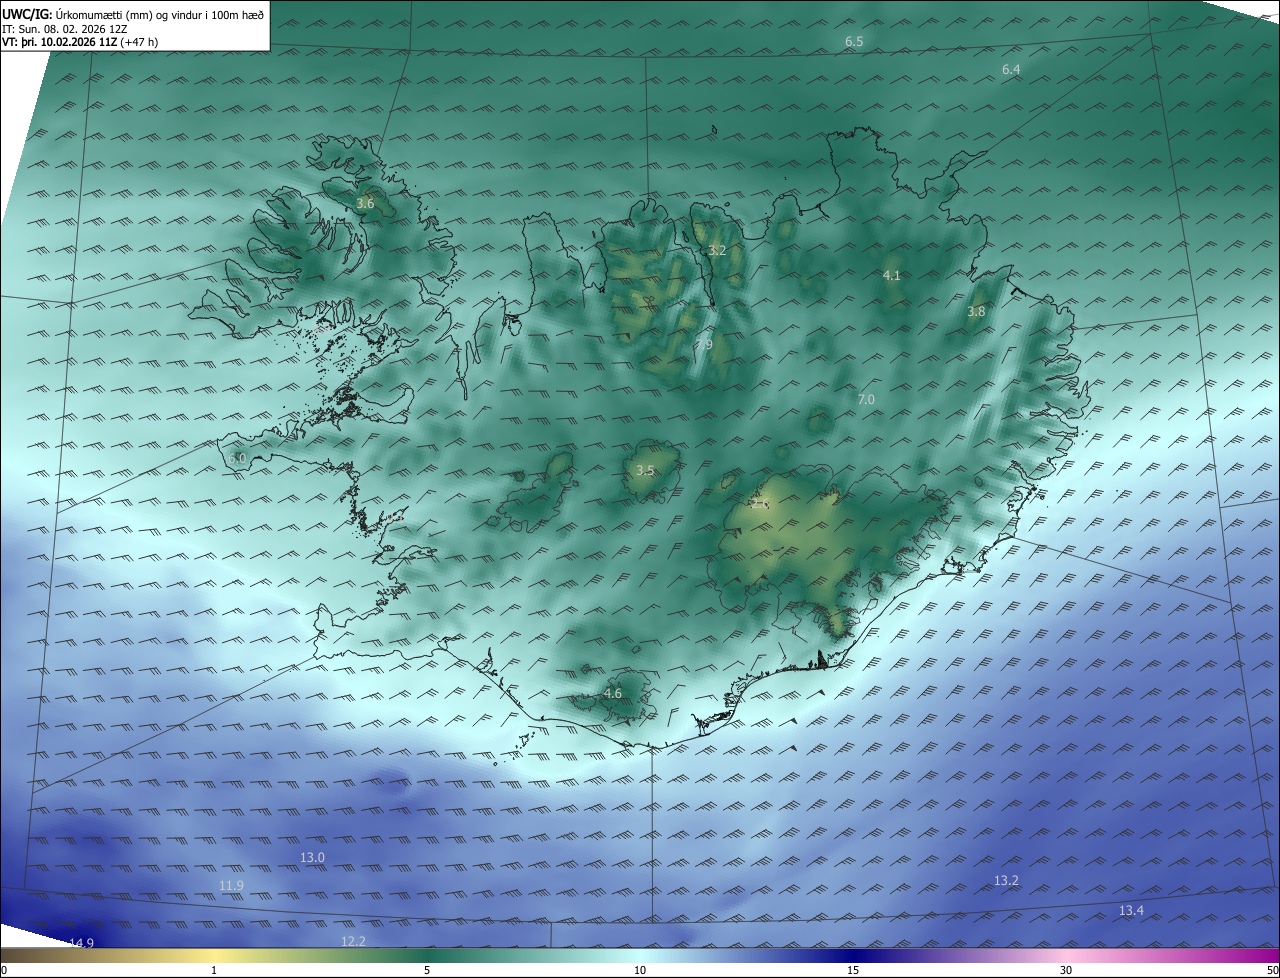Click the 15 tick label on the color scale
The image size is (1280, 978).
(853, 970)
